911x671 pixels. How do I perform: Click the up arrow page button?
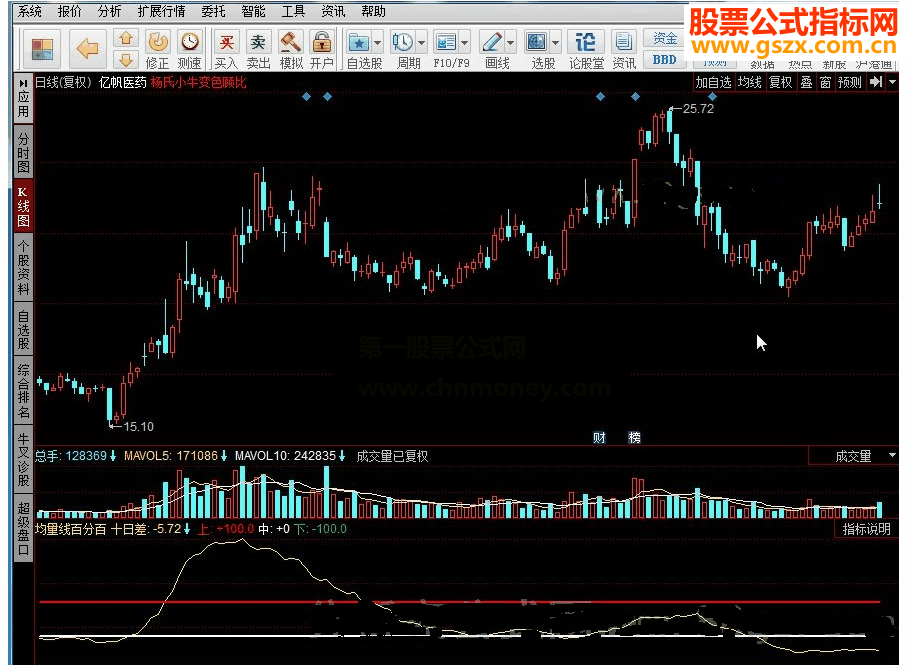tap(125, 39)
